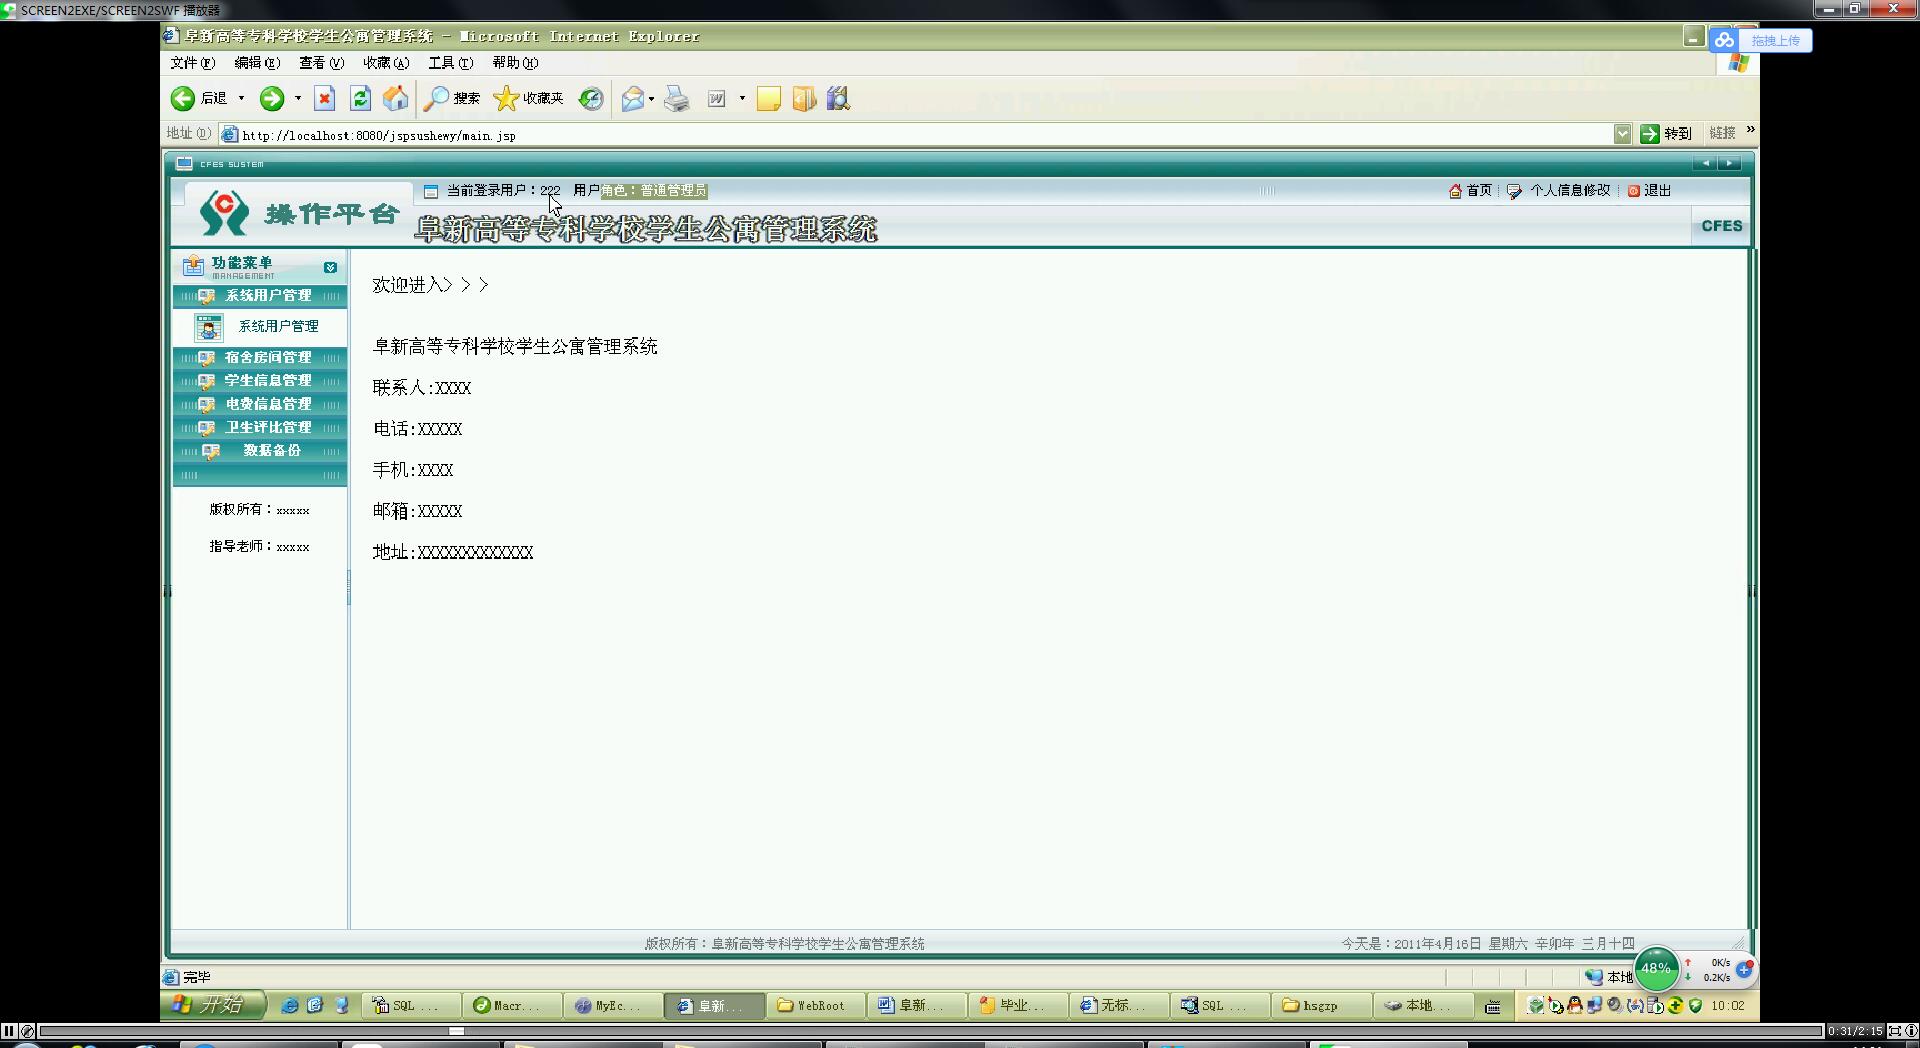Click the player fullscreen icon at bottom right
The image size is (1920, 1048).
pyautogui.click(x=1894, y=1031)
